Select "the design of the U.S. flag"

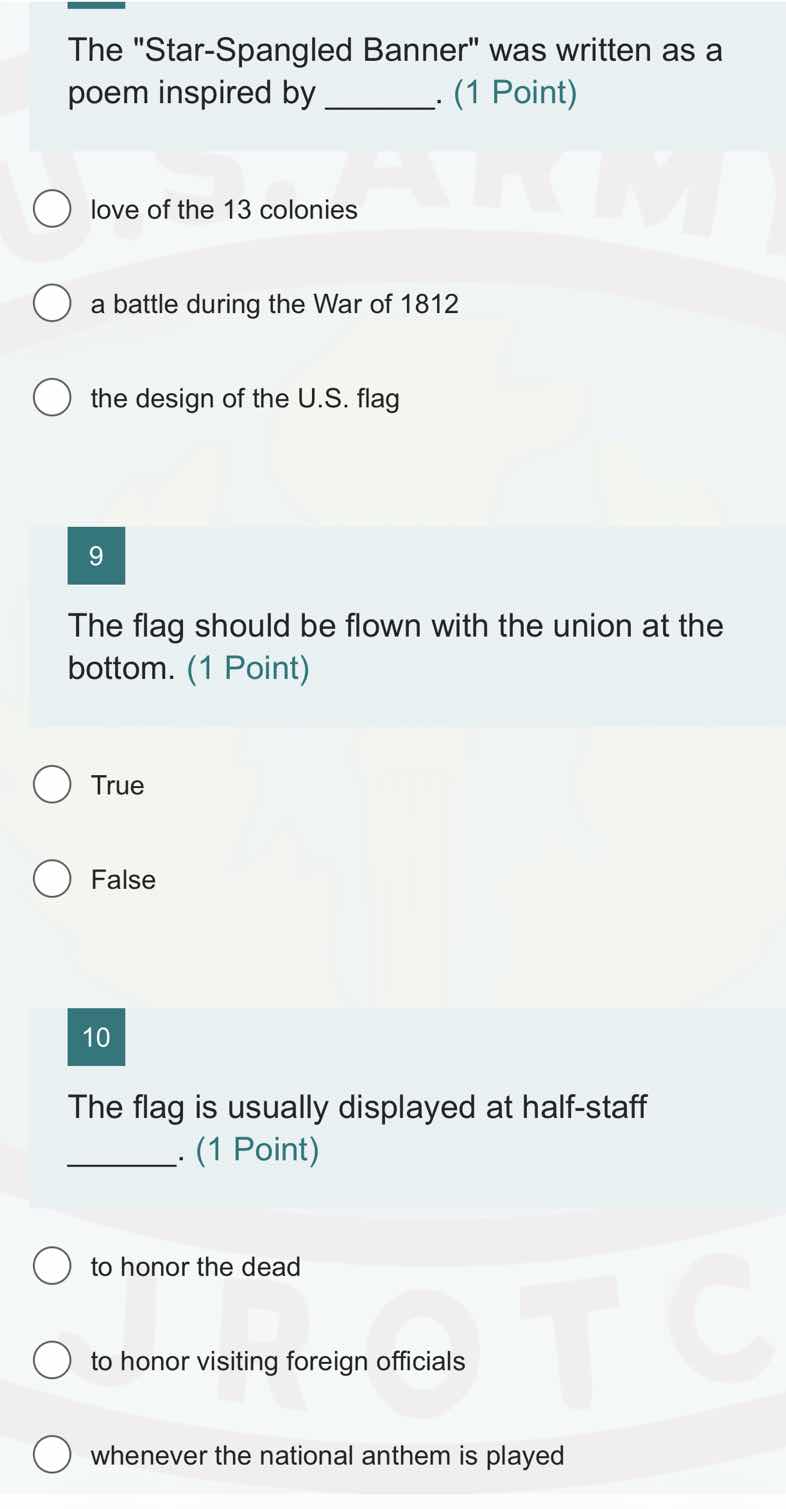tap(51, 397)
